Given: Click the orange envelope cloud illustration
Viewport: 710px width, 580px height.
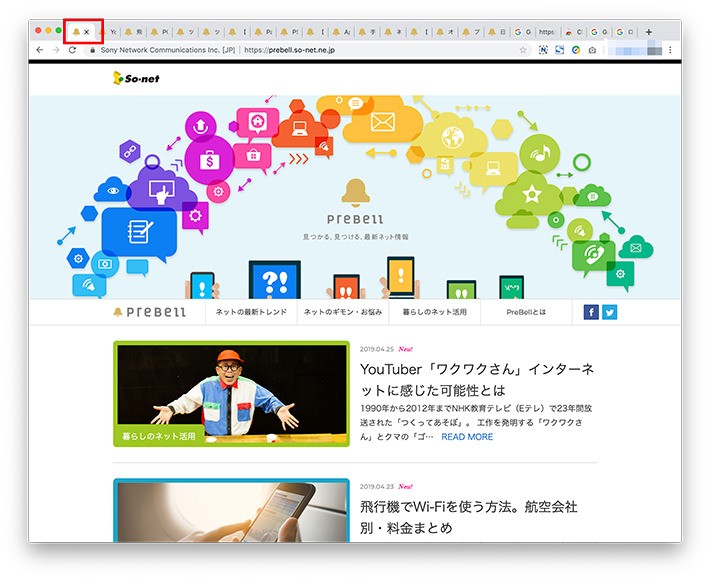Looking at the screenshot, I should 383,122.
